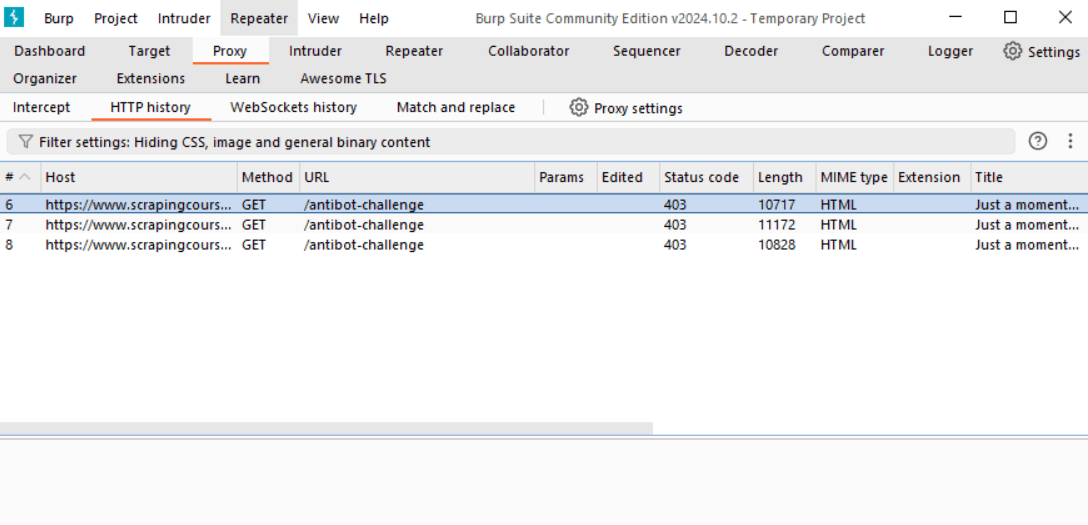The image size is (1088, 525).
Task: Open the Comparer tab
Action: (x=853, y=51)
